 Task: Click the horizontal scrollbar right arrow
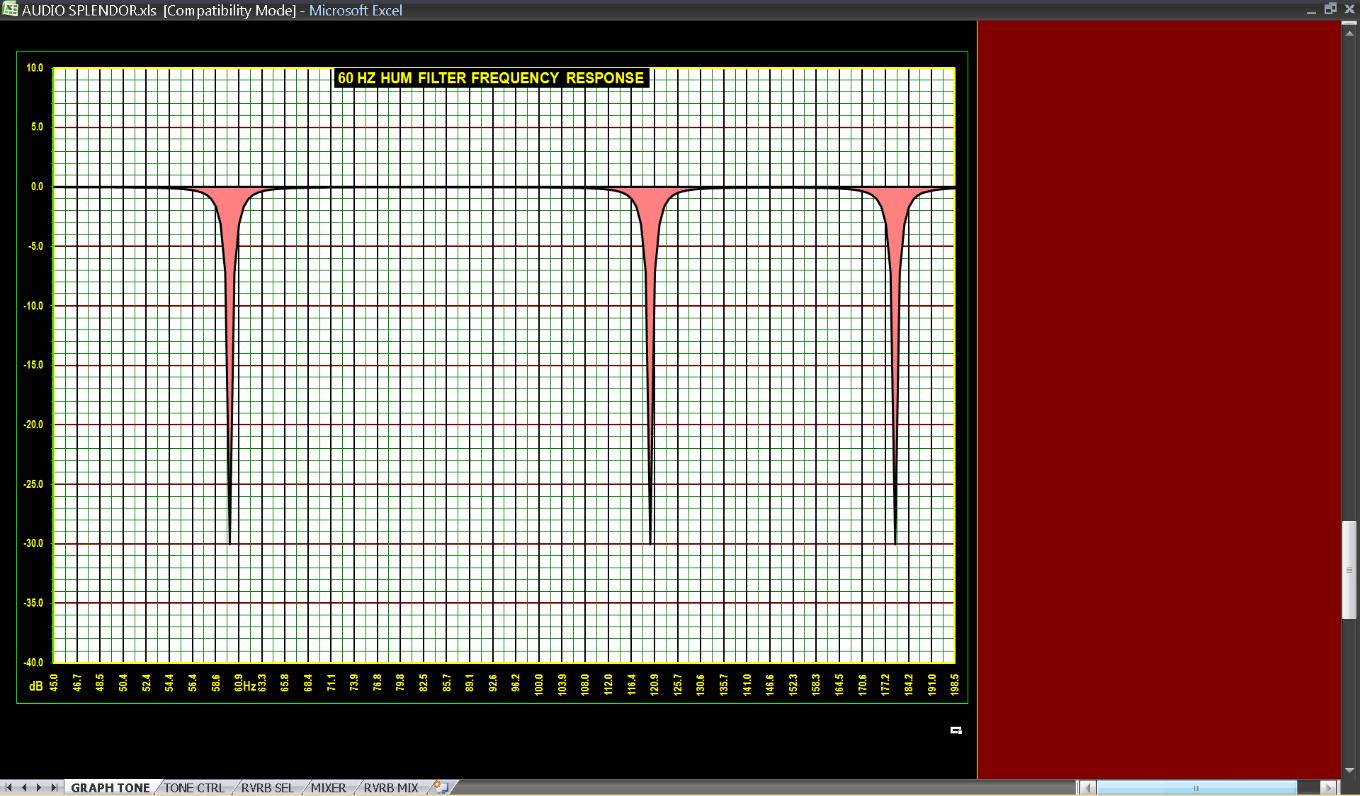pos(1329,788)
